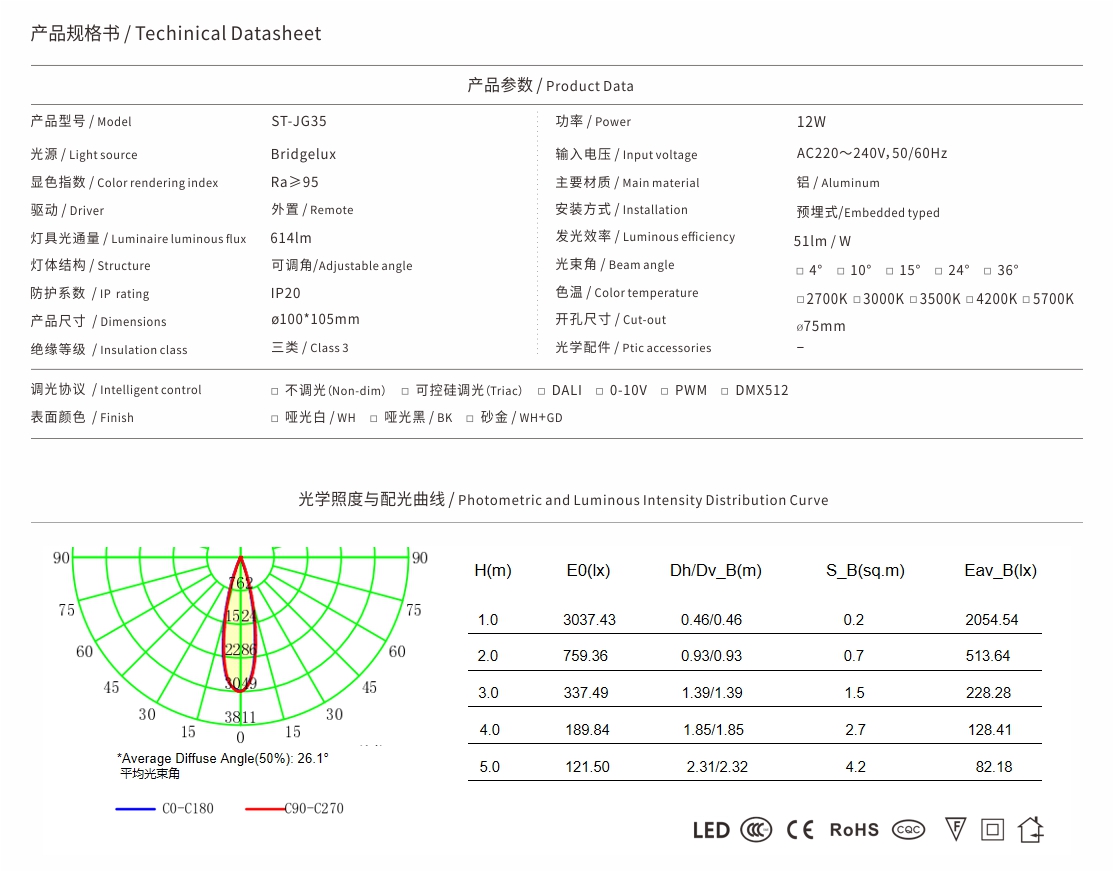Check the 10° beam angle box

click(841, 271)
